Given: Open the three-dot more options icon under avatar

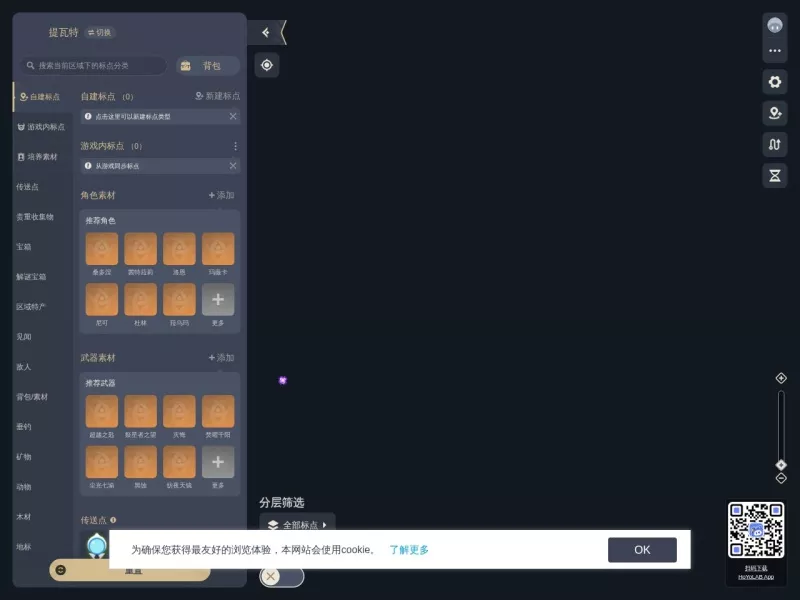Looking at the screenshot, I should coord(774,51).
